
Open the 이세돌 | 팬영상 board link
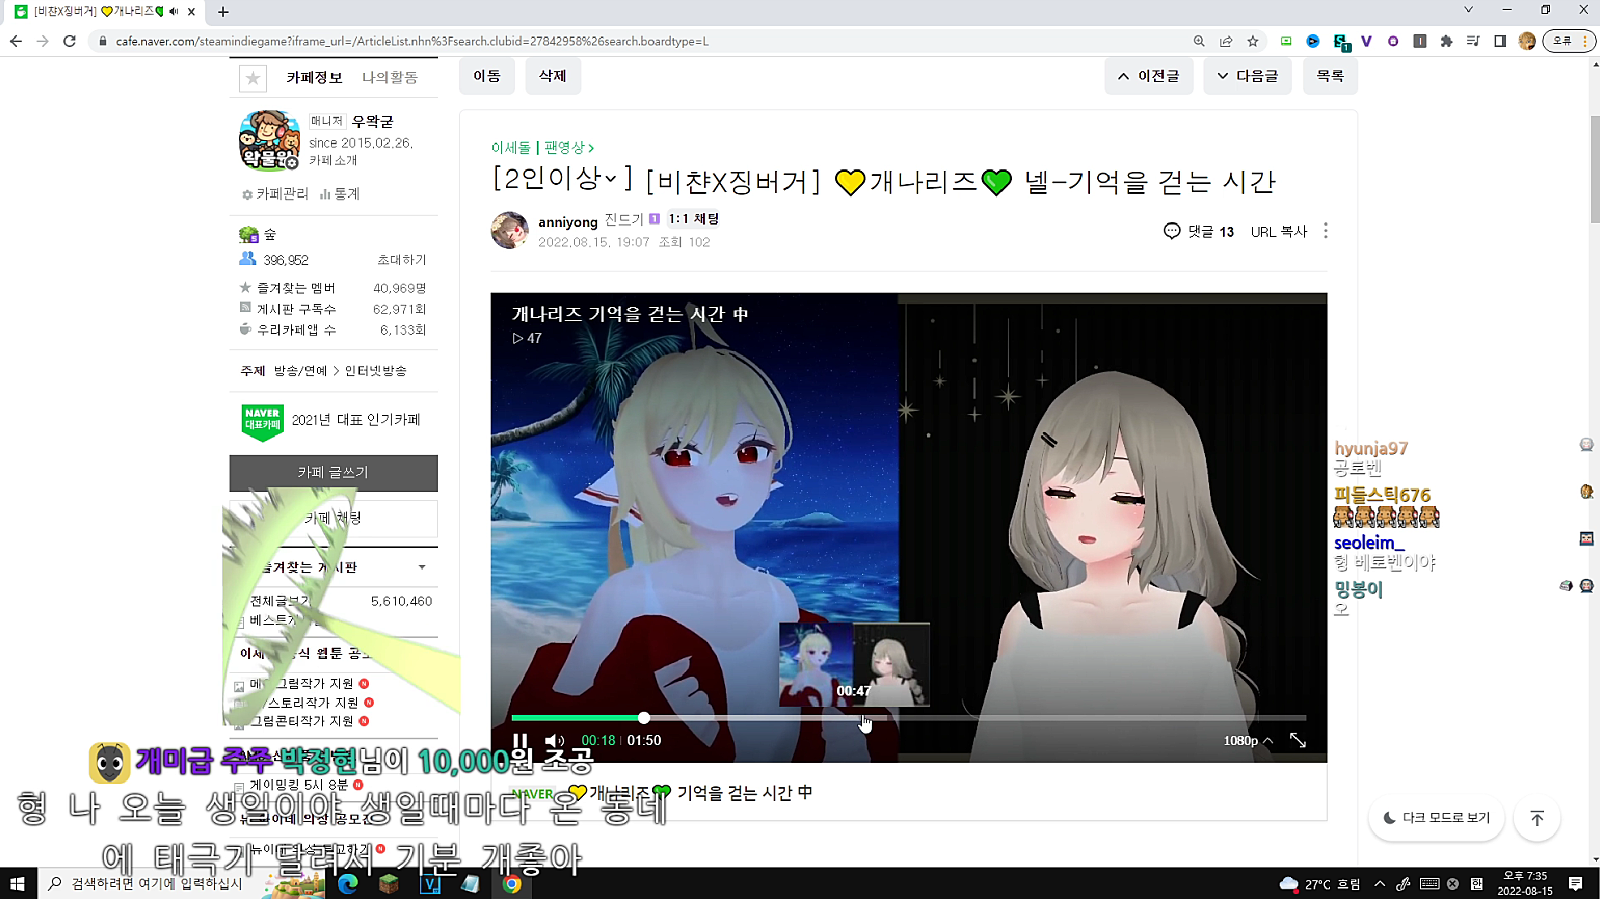(x=542, y=147)
